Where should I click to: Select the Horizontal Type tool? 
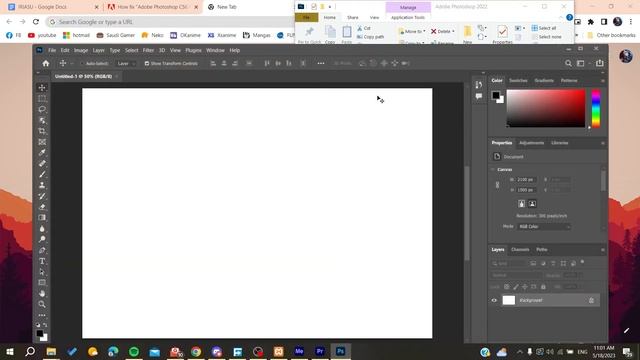pyautogui.click(x=42, y=261)
